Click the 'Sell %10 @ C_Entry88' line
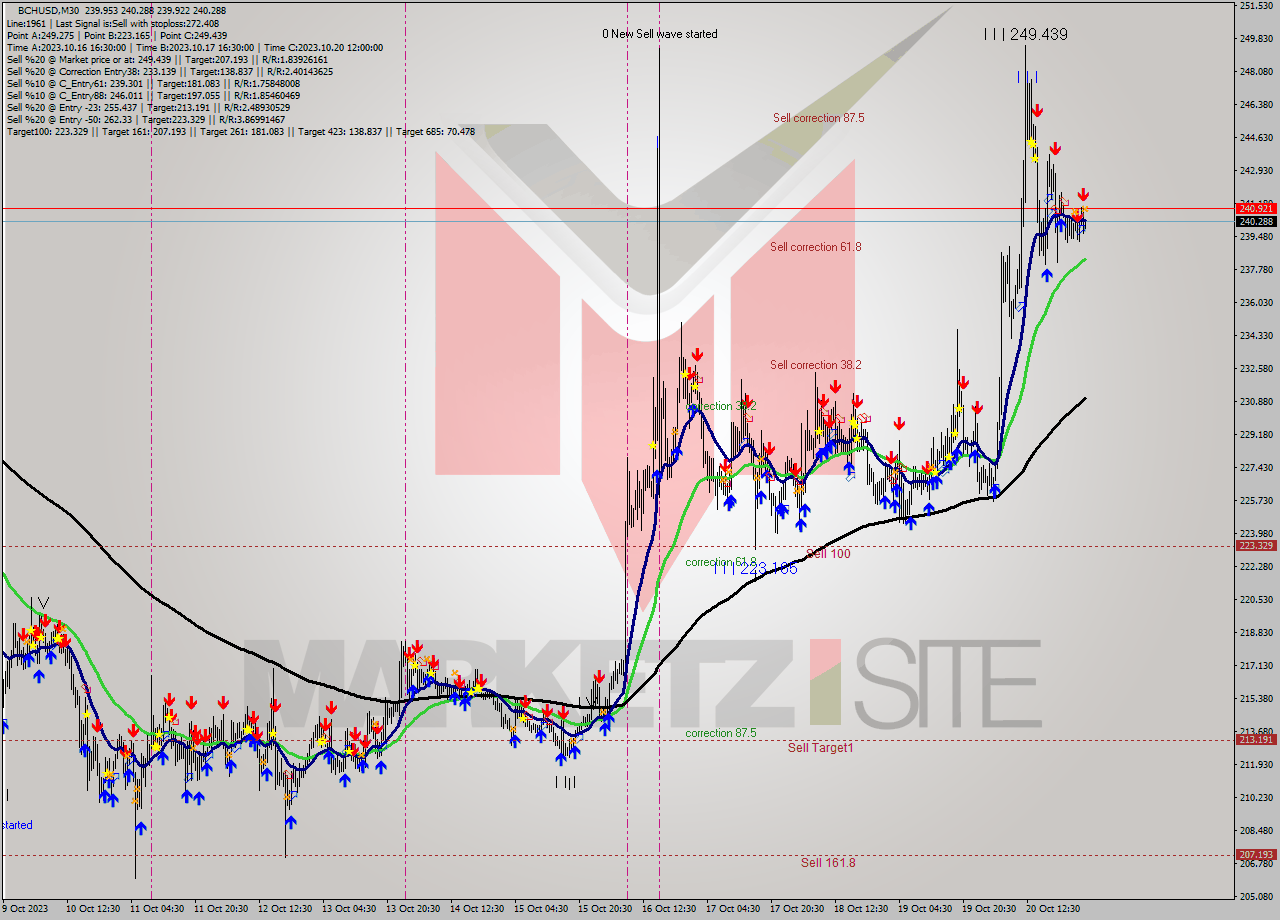This screenshot has height=920, width=1280. [153, 95]
